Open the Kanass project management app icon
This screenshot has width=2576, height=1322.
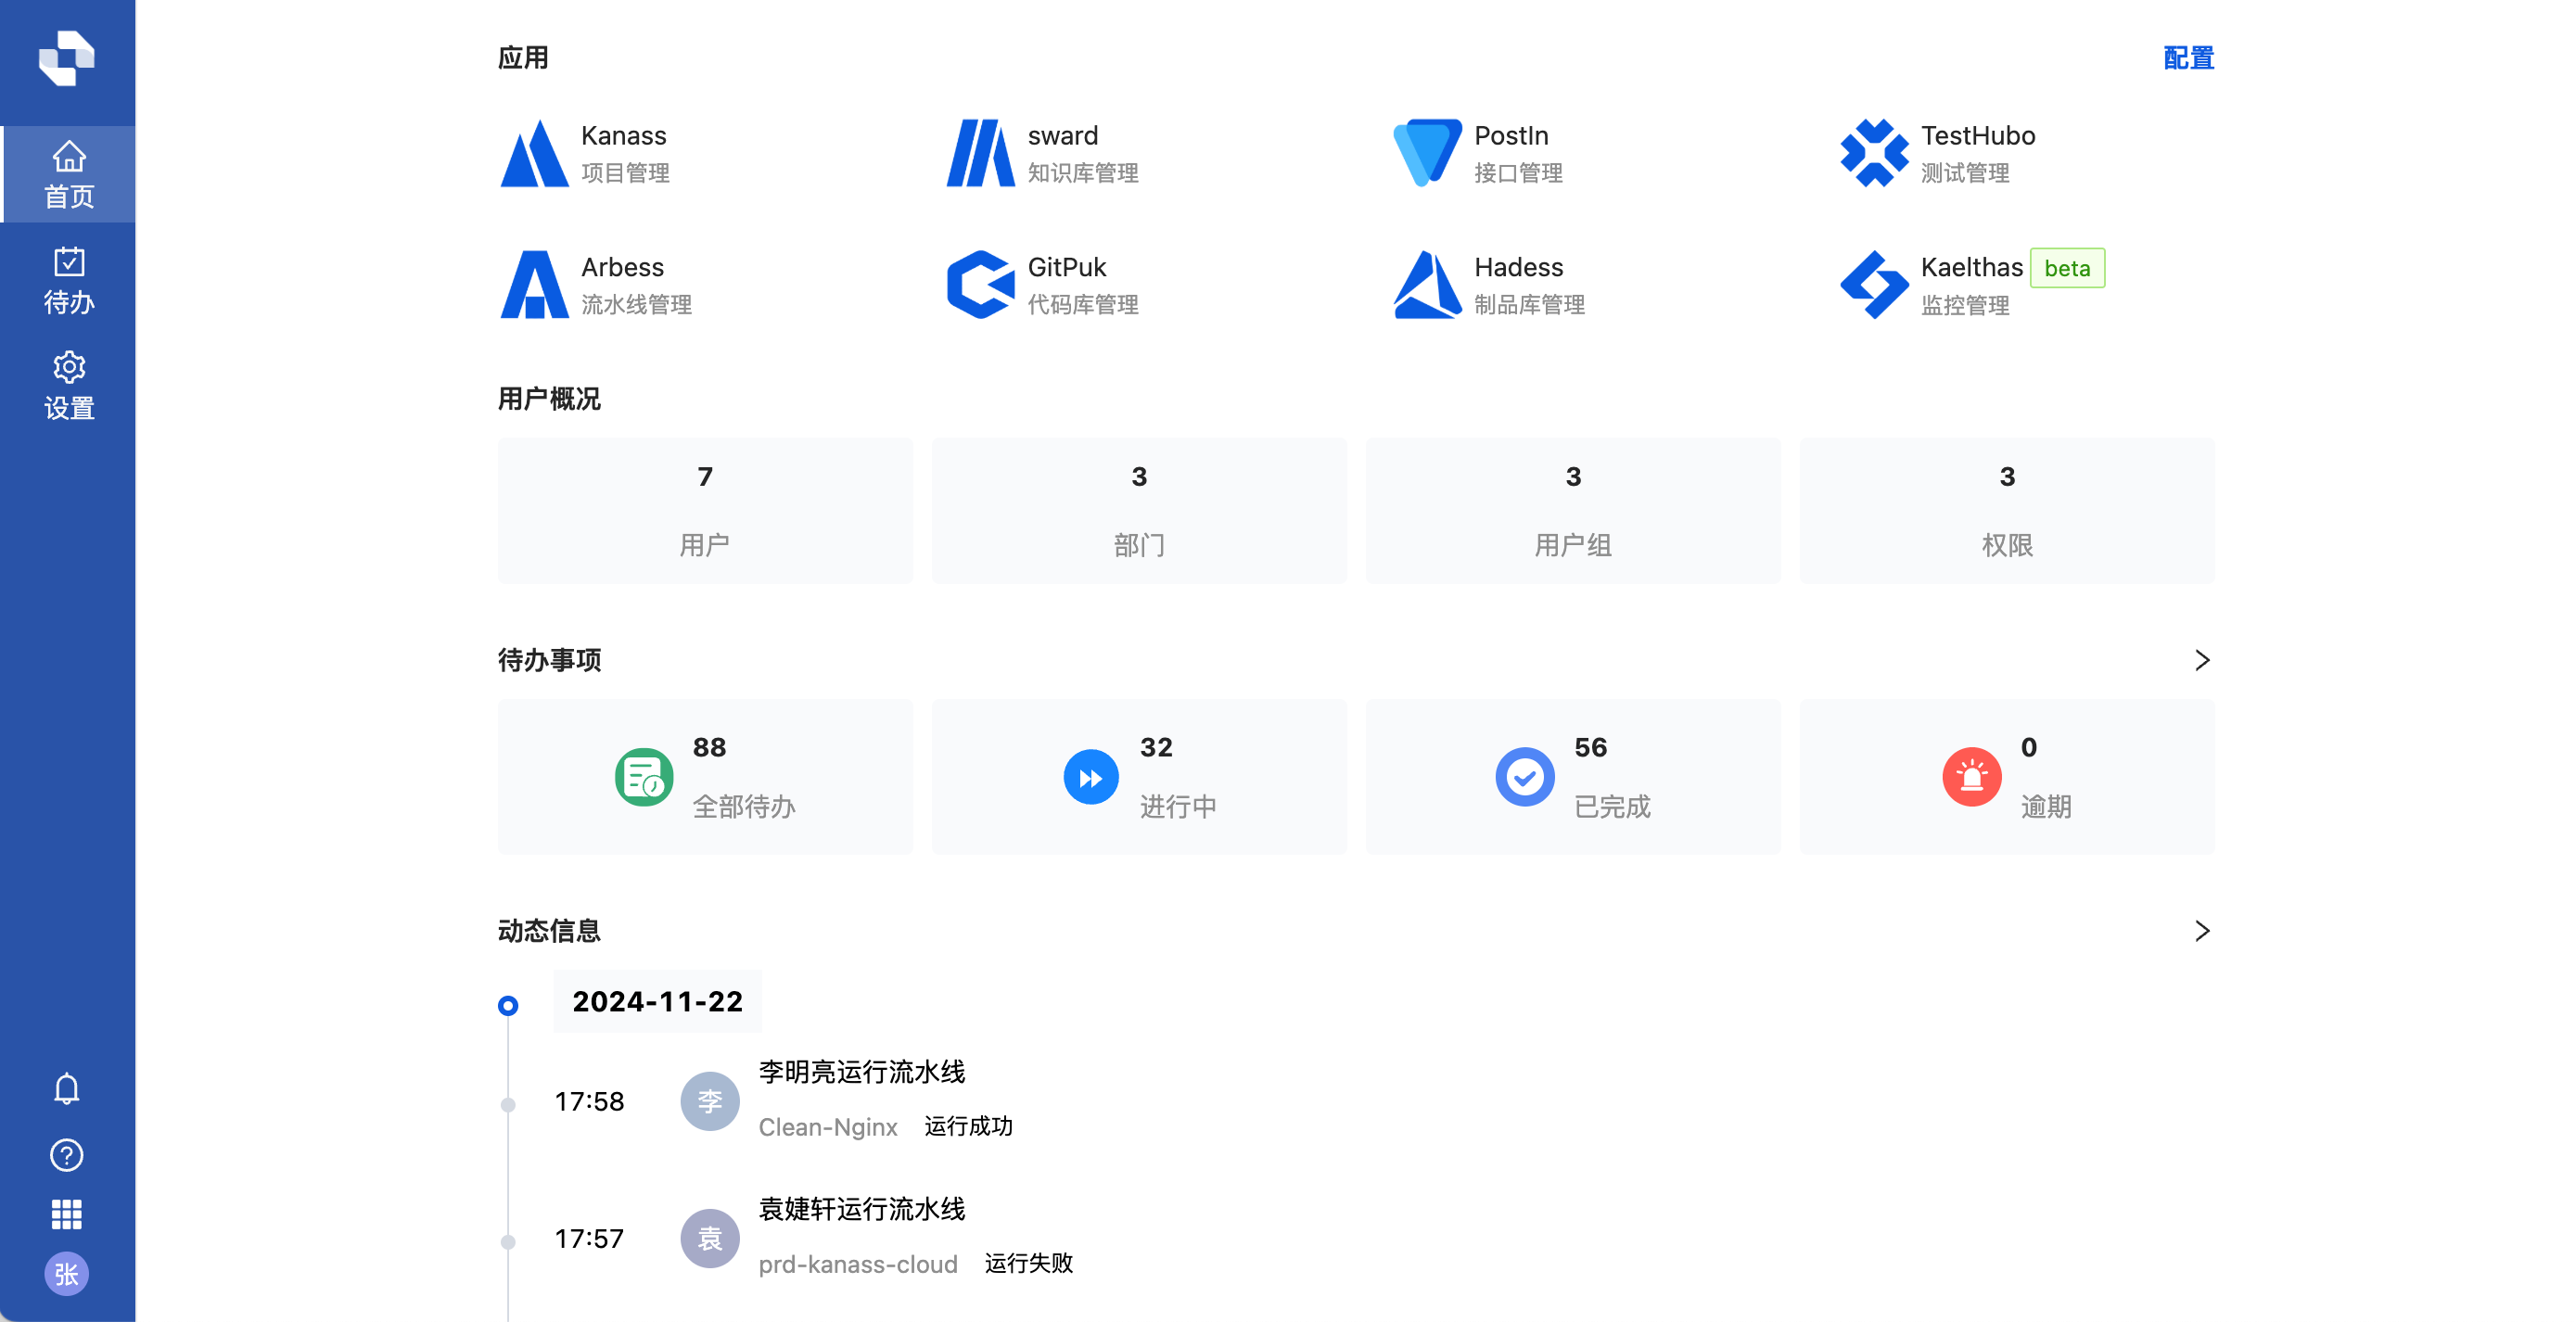534,154
